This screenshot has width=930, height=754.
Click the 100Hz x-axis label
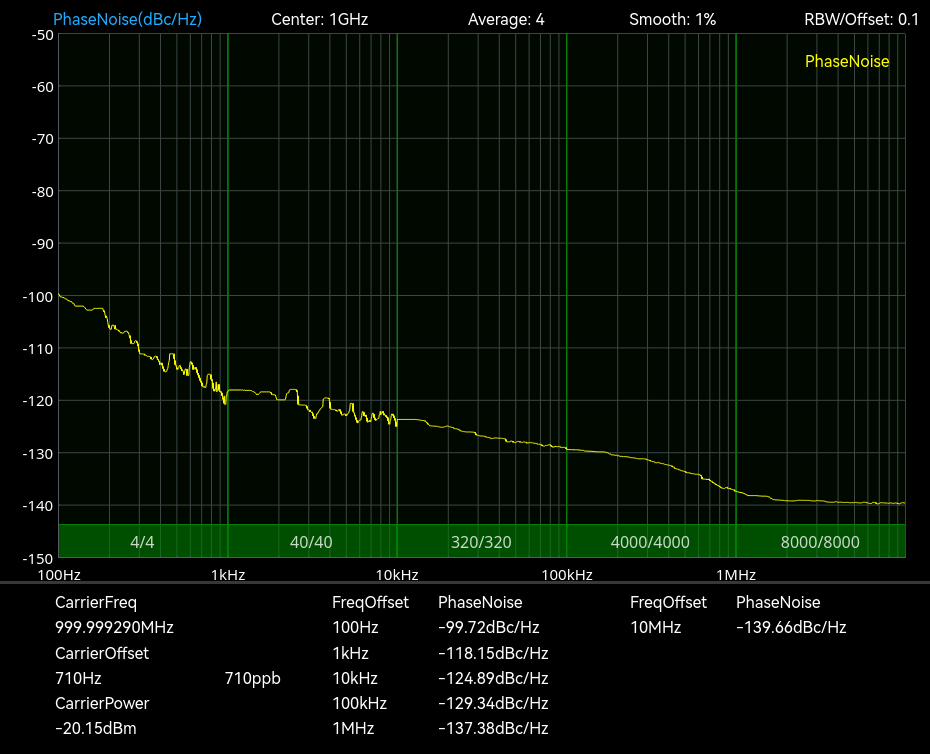point(59,575)
